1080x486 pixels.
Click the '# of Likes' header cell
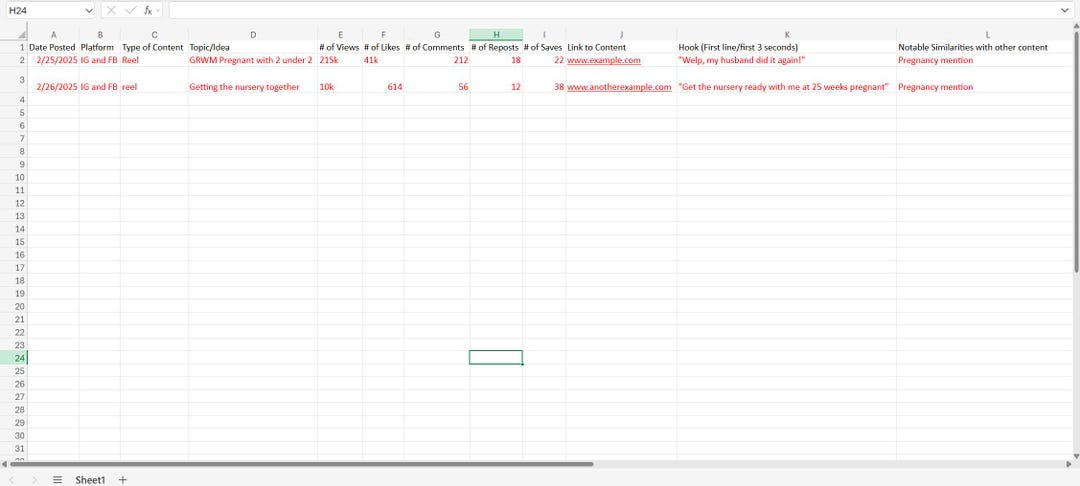pos(383,47)
